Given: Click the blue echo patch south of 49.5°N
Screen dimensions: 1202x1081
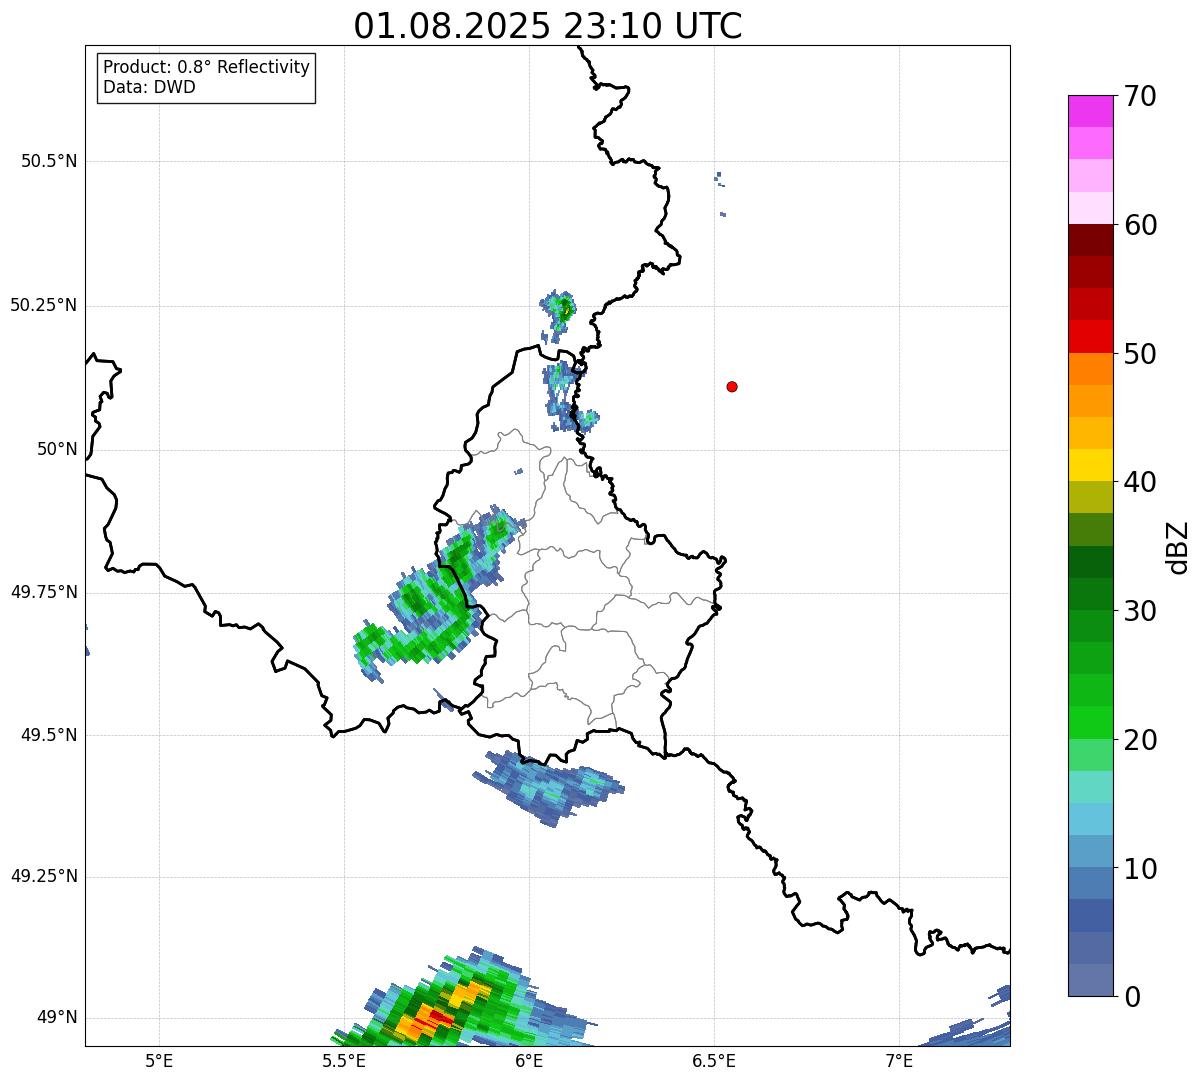Looking at the screenshot, I should click(550, 787).
